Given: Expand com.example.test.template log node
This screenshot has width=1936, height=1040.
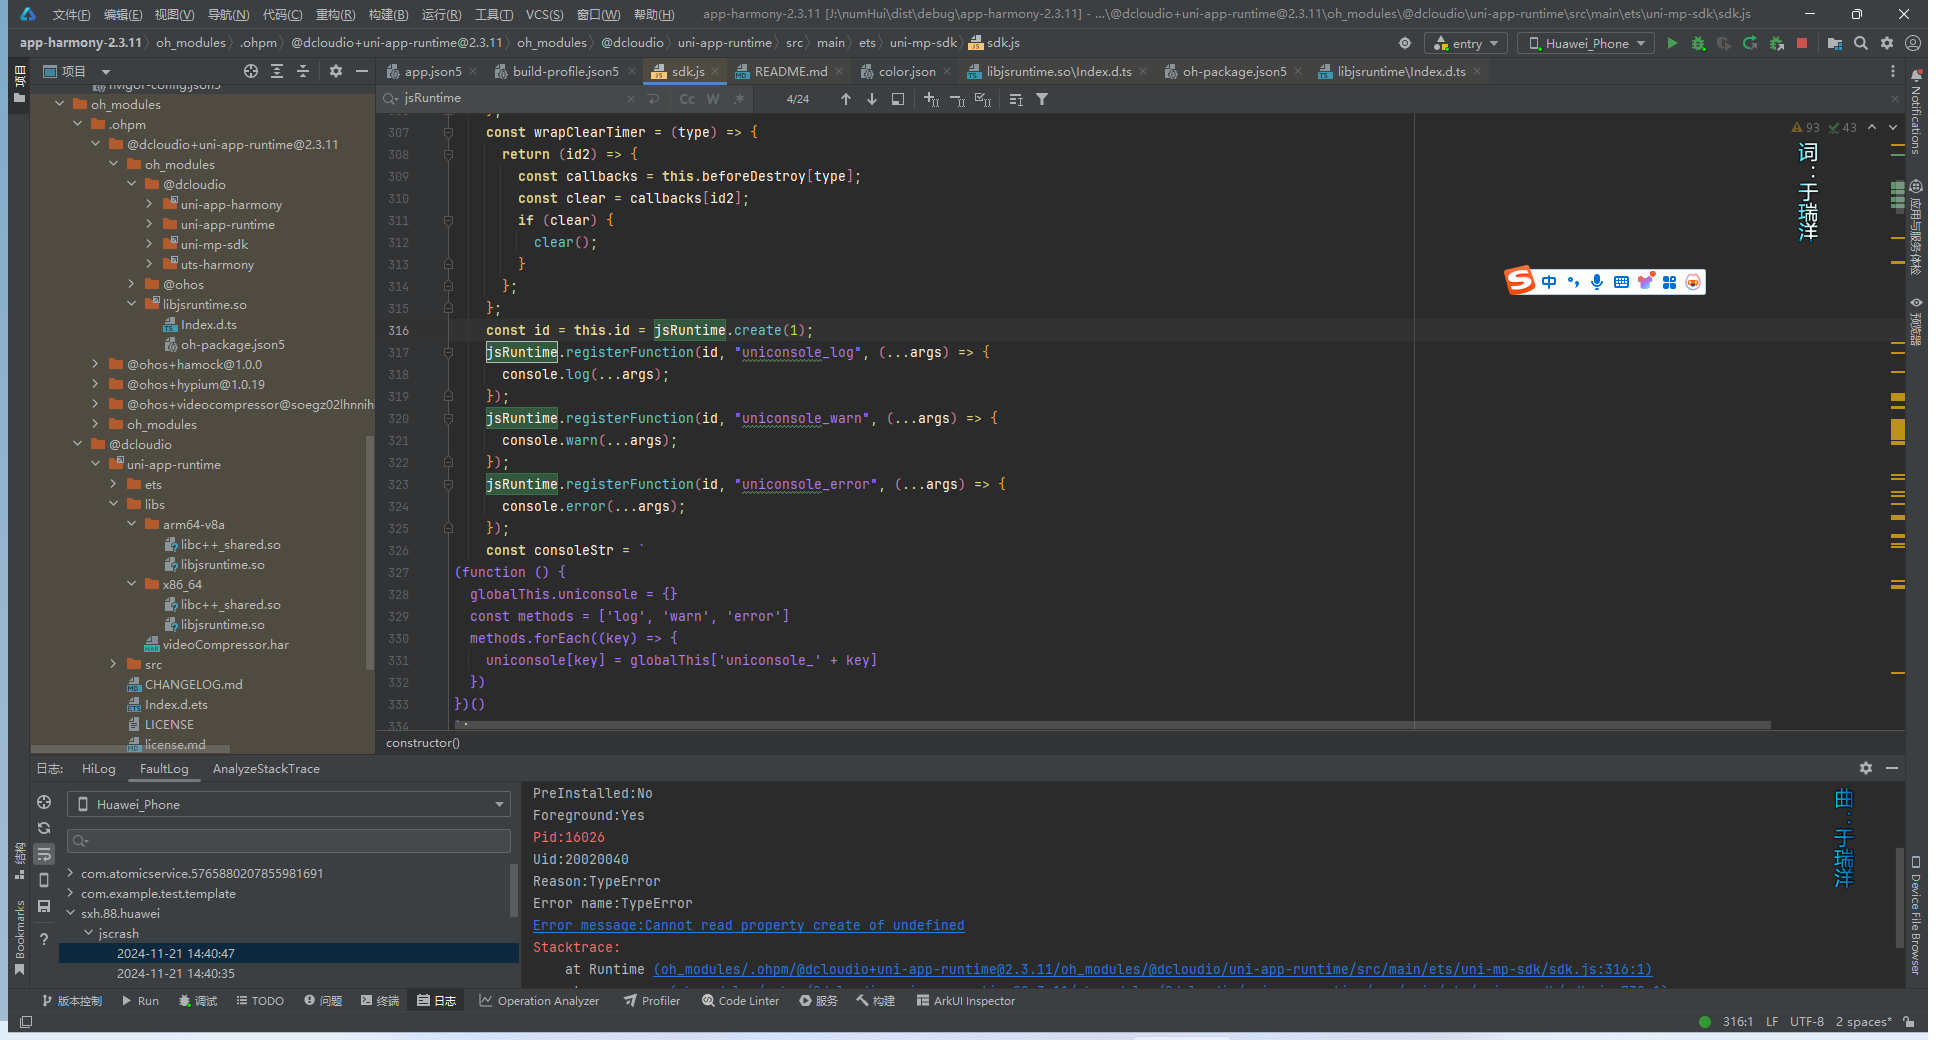Looking at the screenshot, I should pyautogui.click(x=70, y=893).
